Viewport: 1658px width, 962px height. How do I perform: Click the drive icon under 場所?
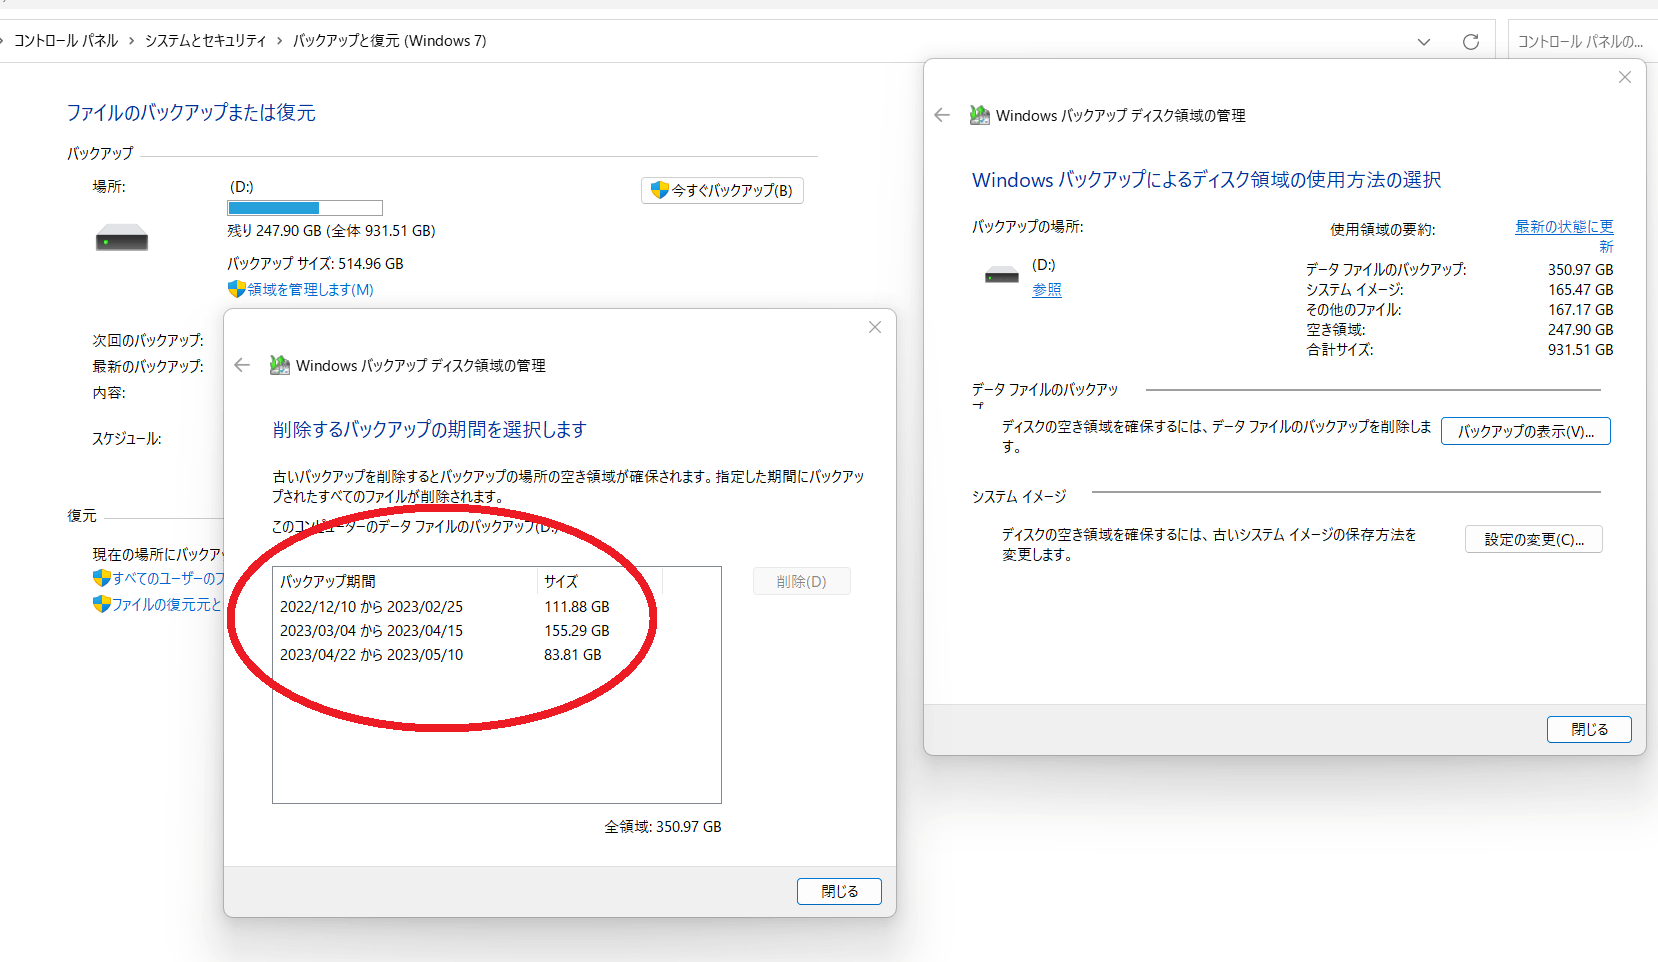pos(121,237)
